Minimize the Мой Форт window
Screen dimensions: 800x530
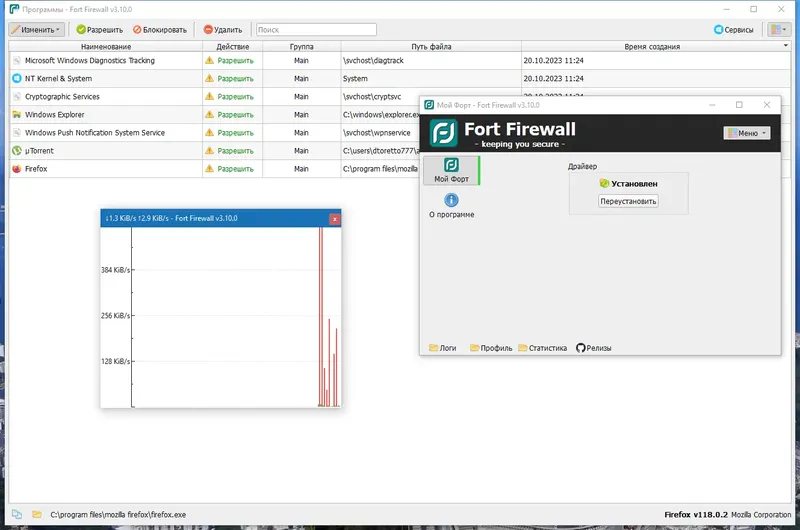[712, 105]
